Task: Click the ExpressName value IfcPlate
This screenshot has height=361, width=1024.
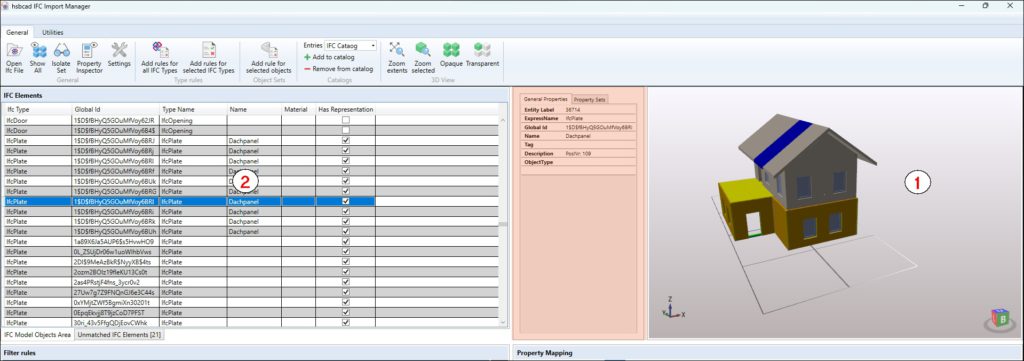Action: tap(573, 118)
